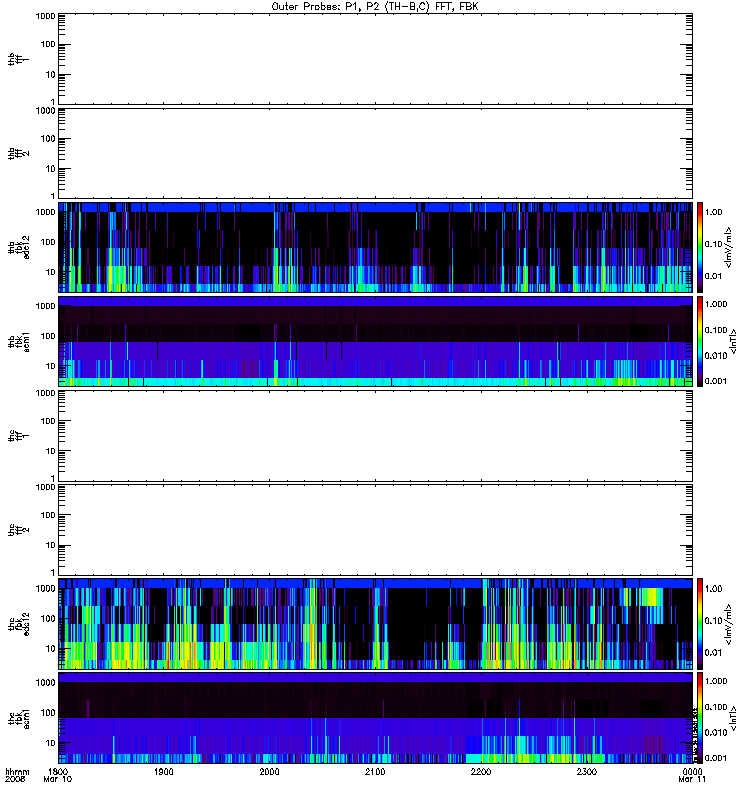Click '1.00' on the thc edc12 color bar
Image resolution: width=750 pixels, height=800 pixels.
(x=714, y=589)
